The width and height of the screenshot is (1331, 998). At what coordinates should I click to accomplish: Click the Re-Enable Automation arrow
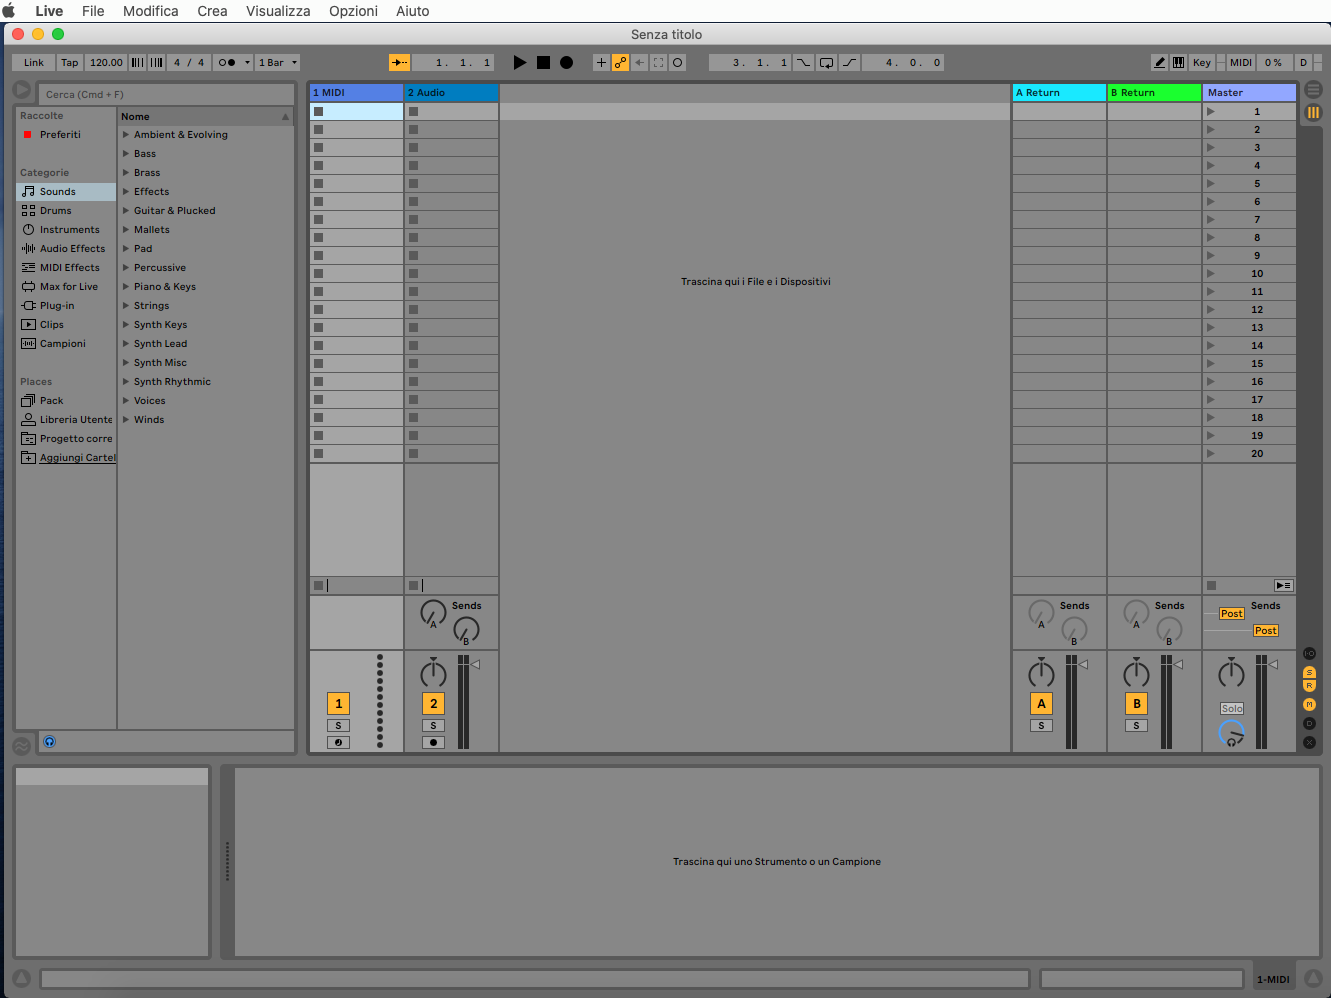coord(639,62)
